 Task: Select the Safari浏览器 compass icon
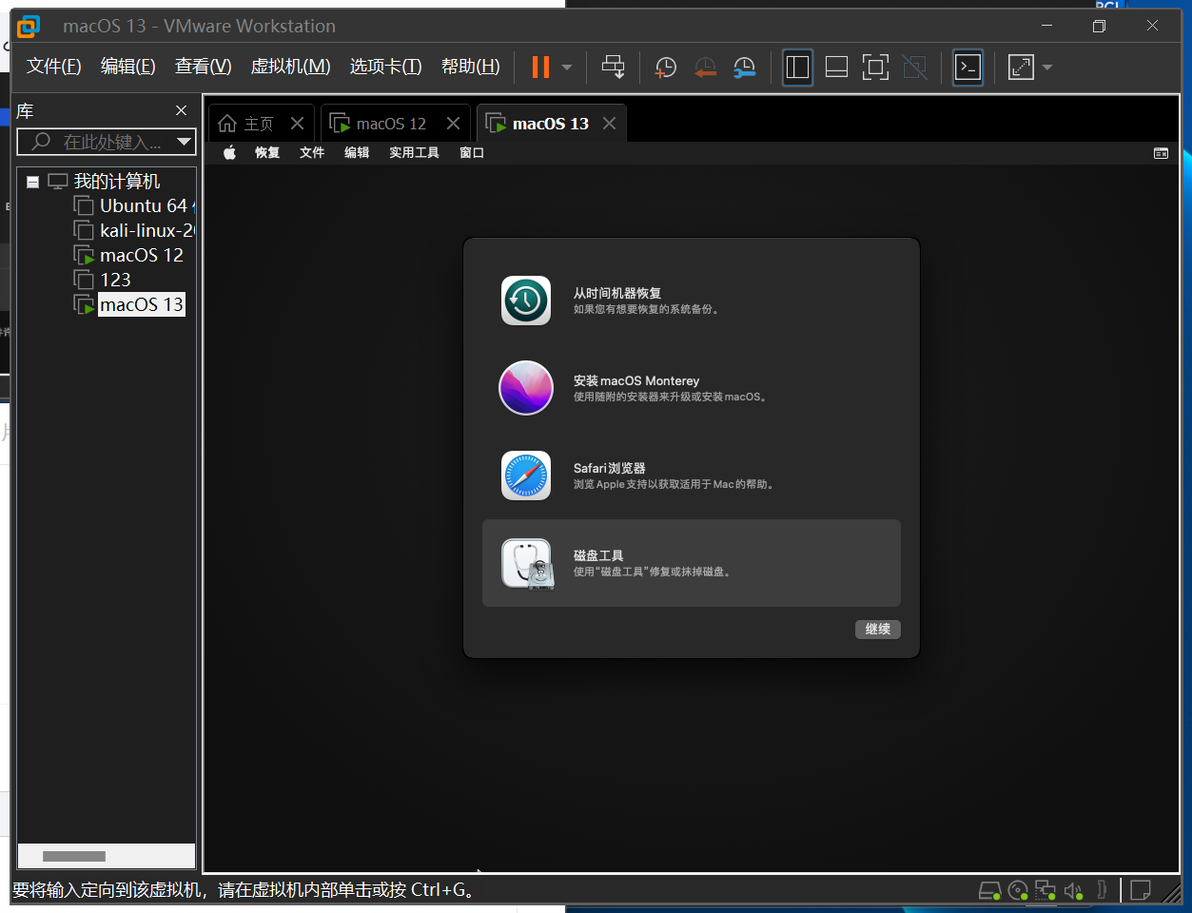coord(525,476)
